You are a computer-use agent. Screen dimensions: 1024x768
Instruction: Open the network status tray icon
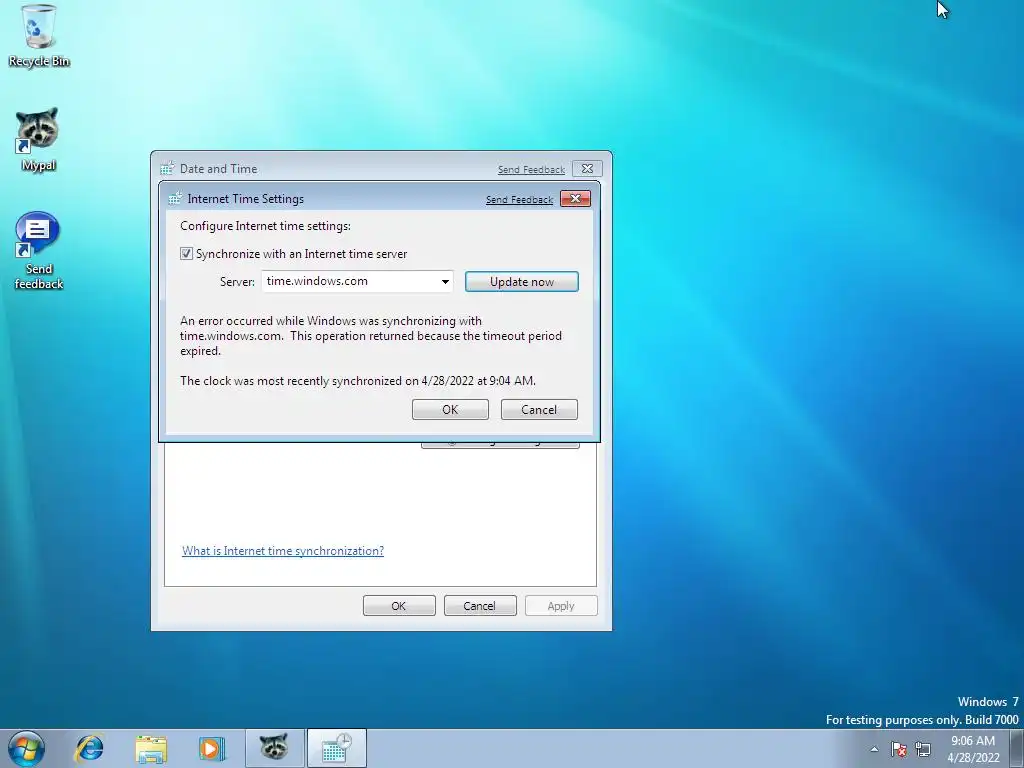pos(923,749)
